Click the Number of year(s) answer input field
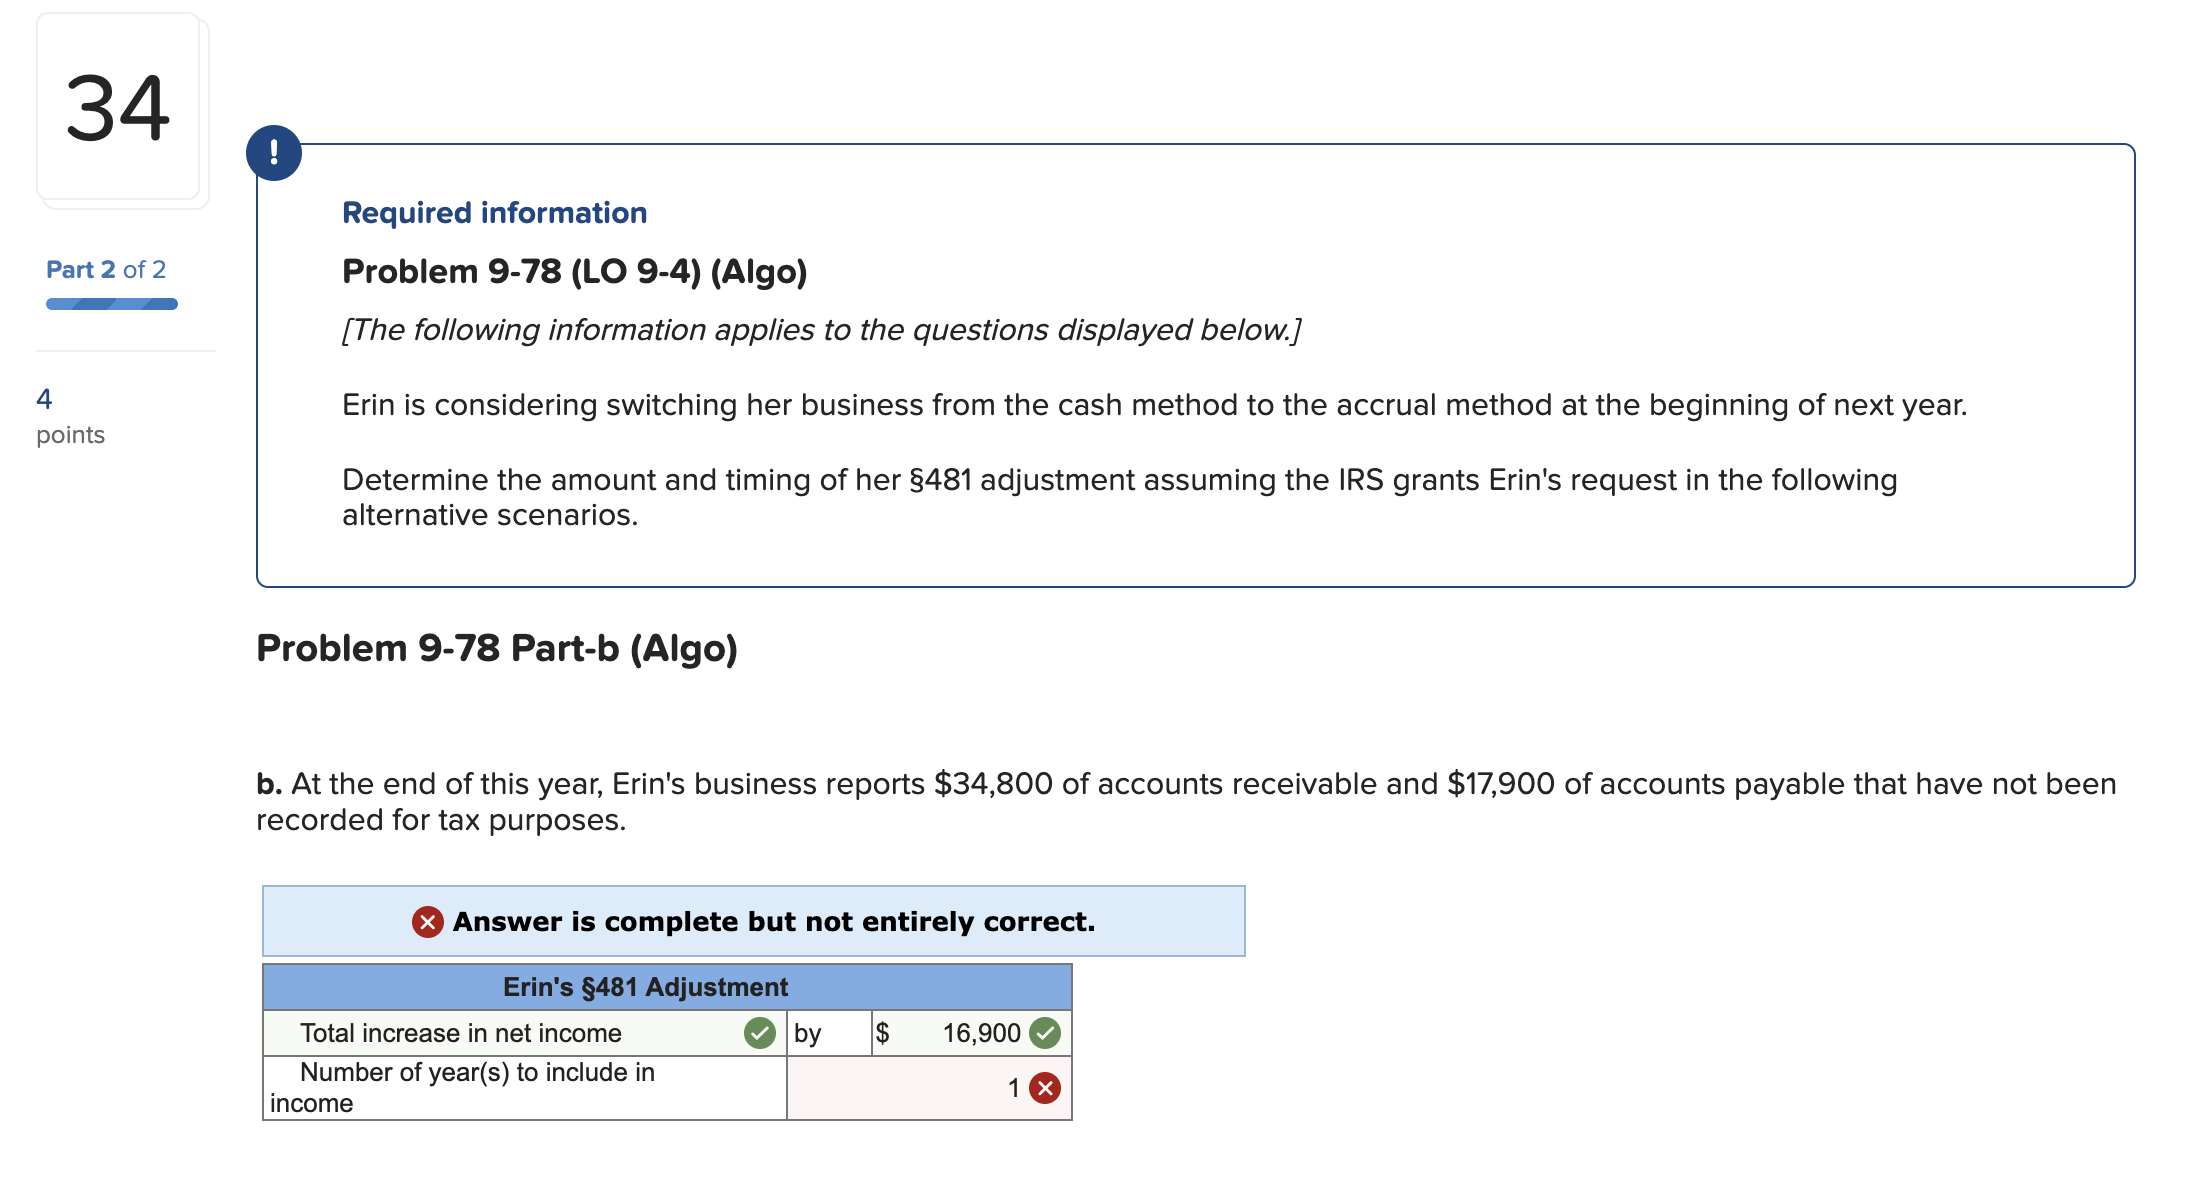2198x1196 pixels. [928, 1087]
